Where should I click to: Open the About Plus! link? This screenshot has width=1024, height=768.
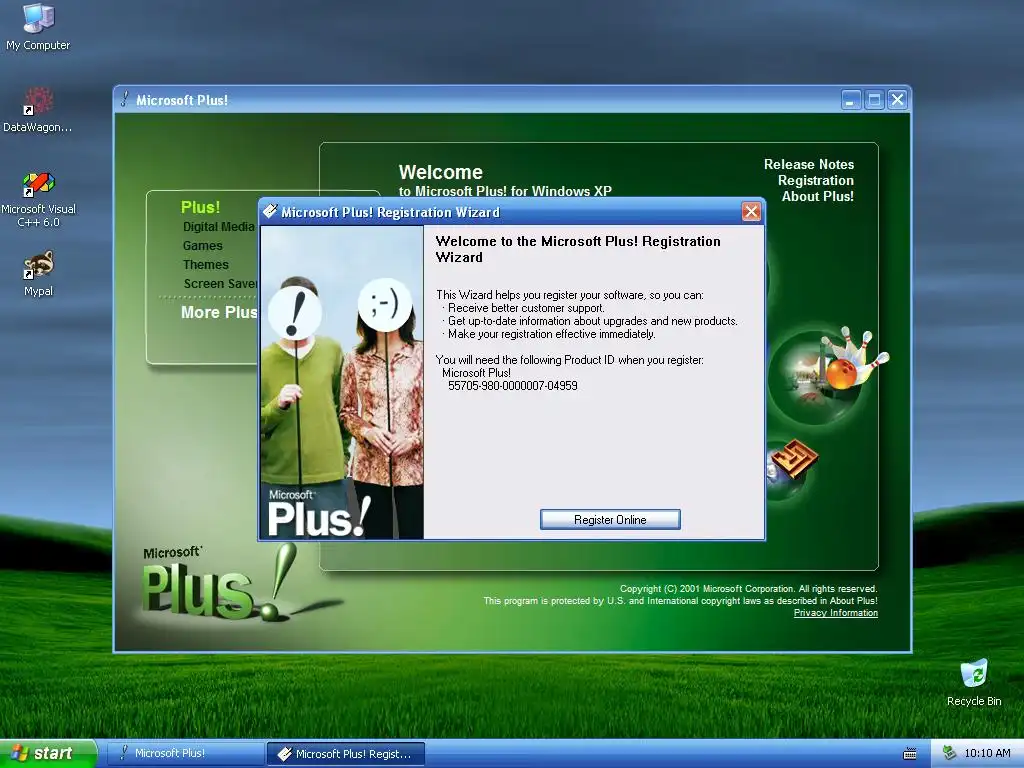pos(818,197)
